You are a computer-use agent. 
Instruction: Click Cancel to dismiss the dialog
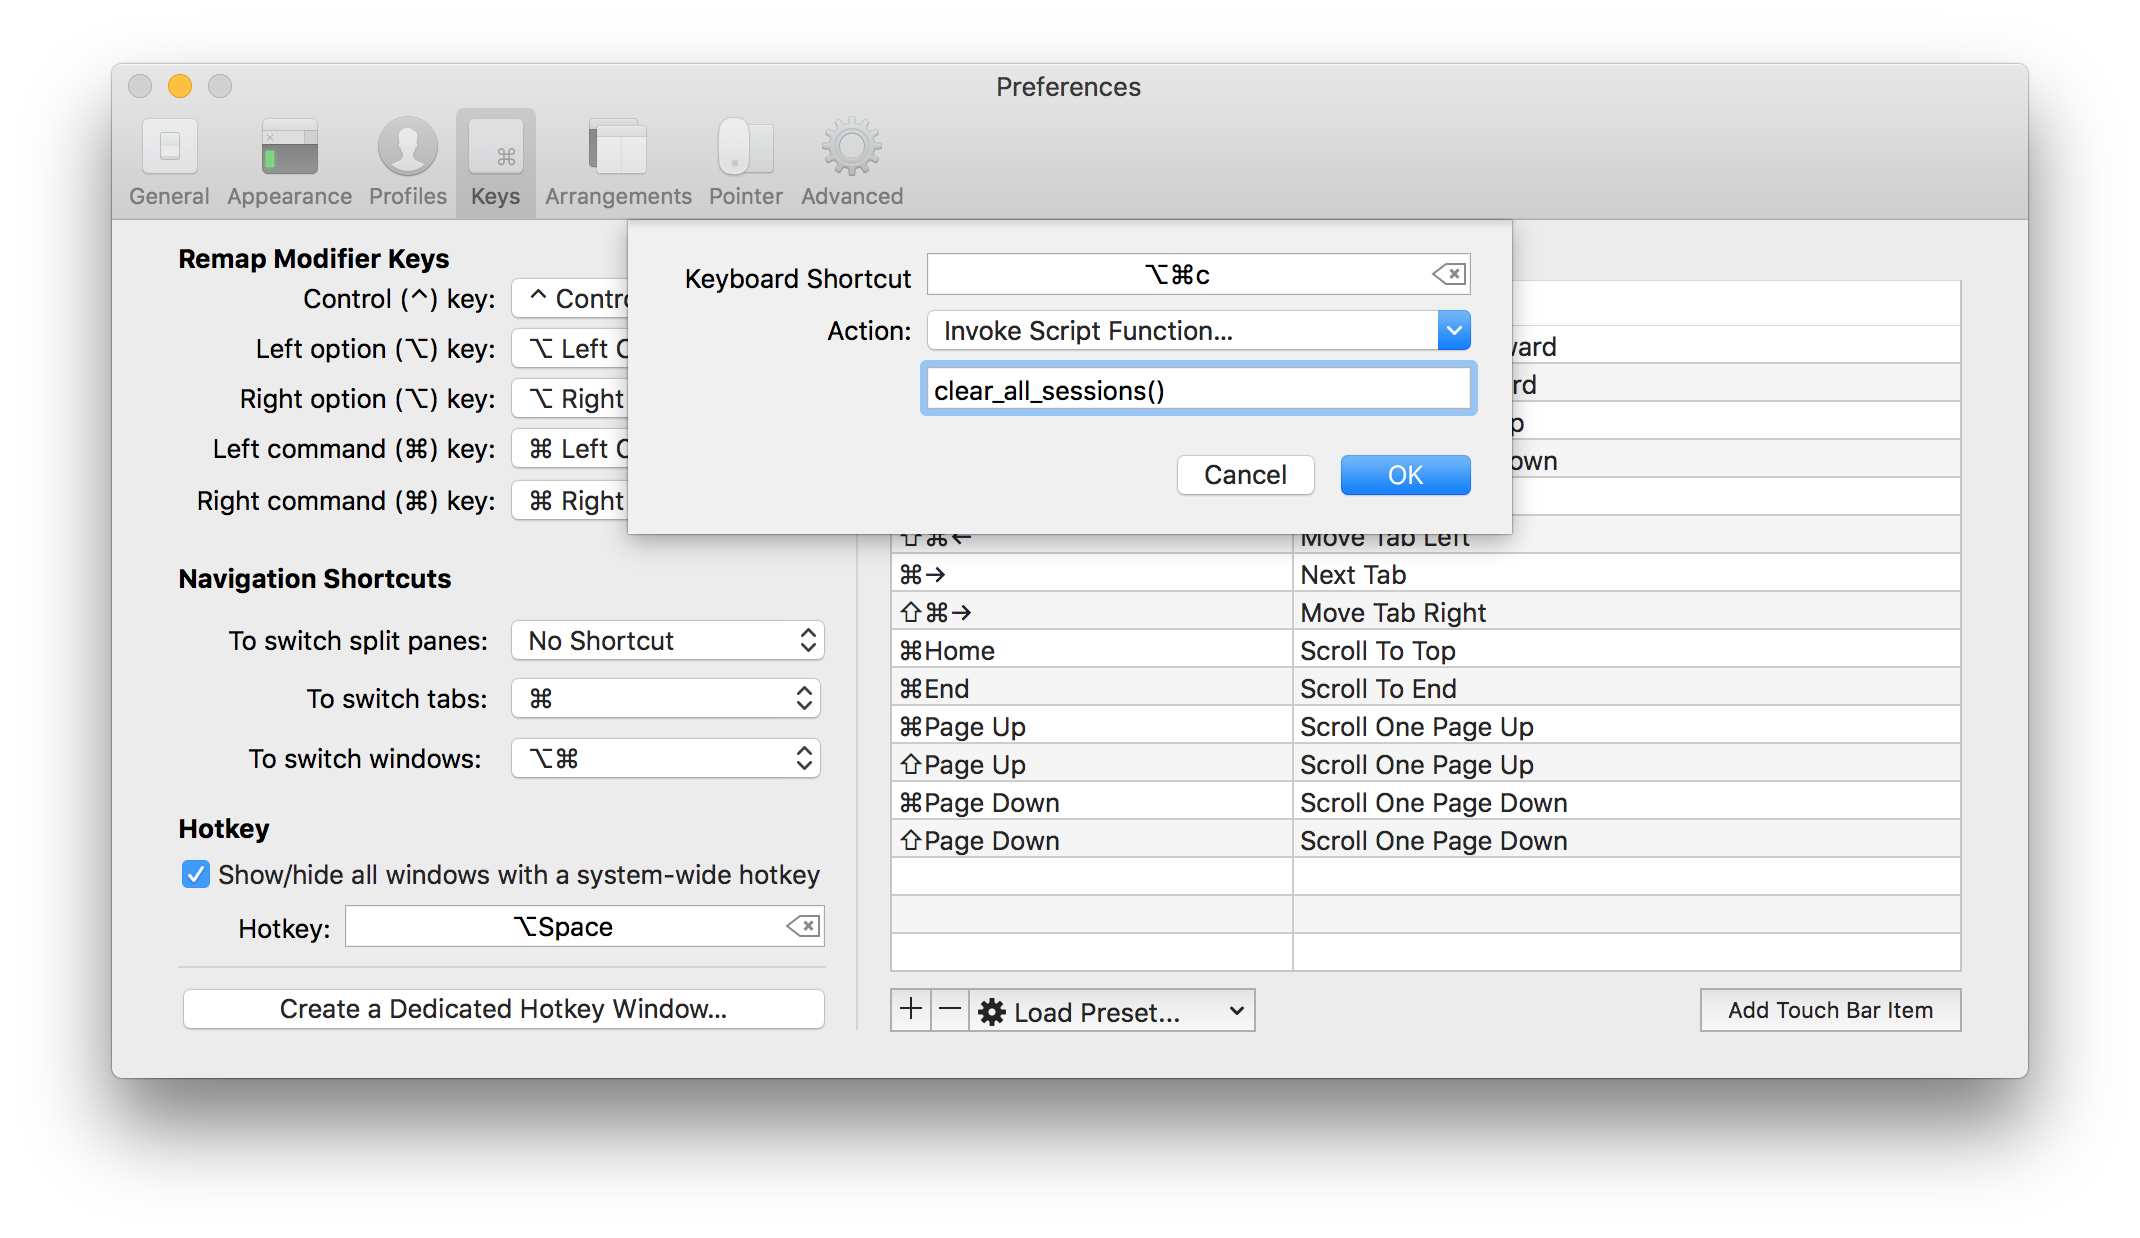(1242, 475)
